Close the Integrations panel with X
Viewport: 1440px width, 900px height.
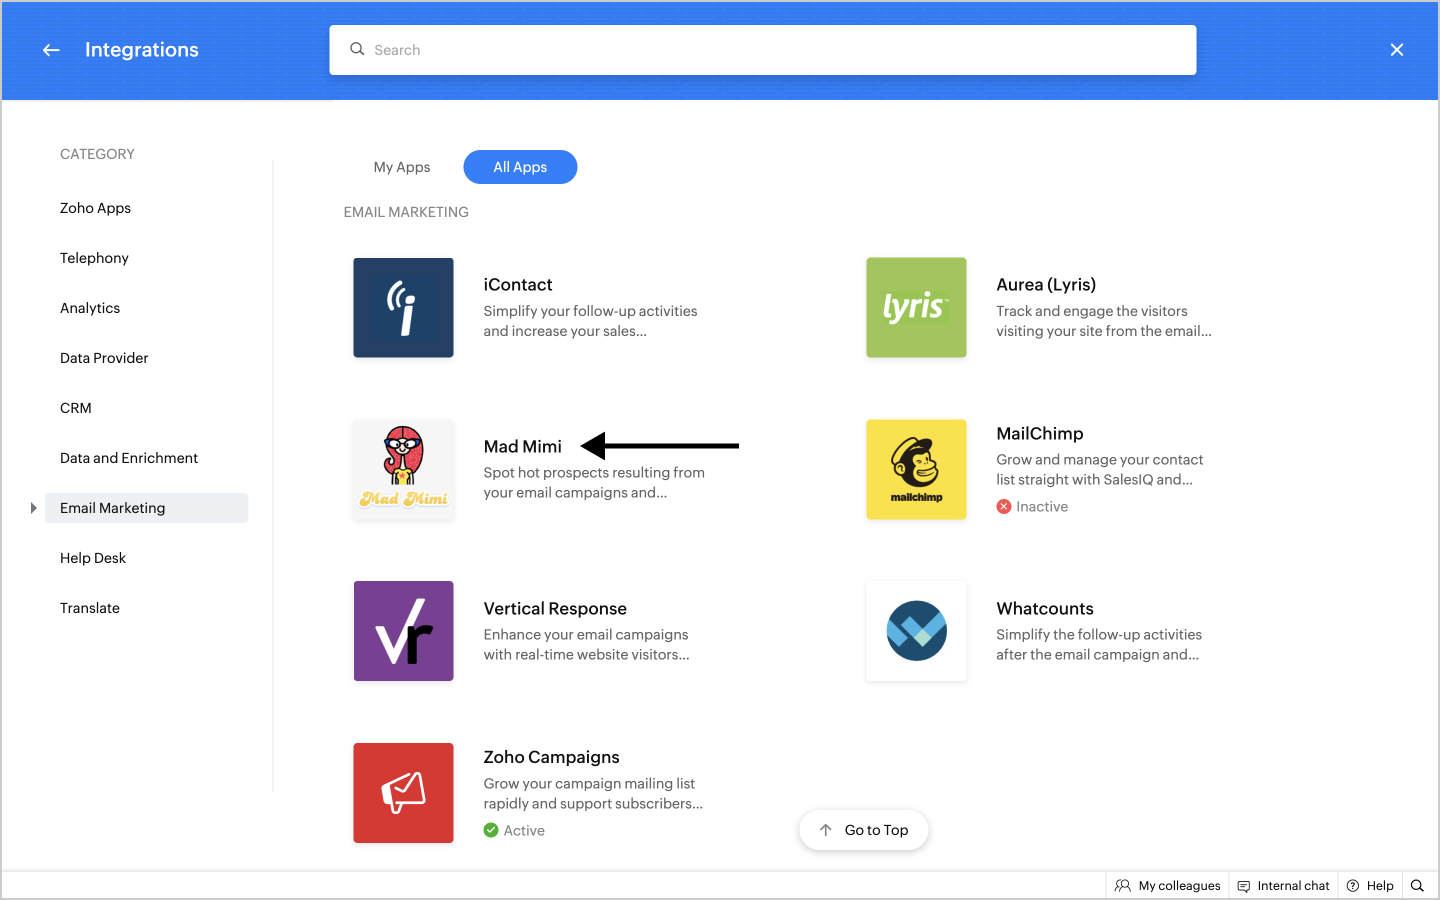pyautogui.click(x=1397, y=50)
